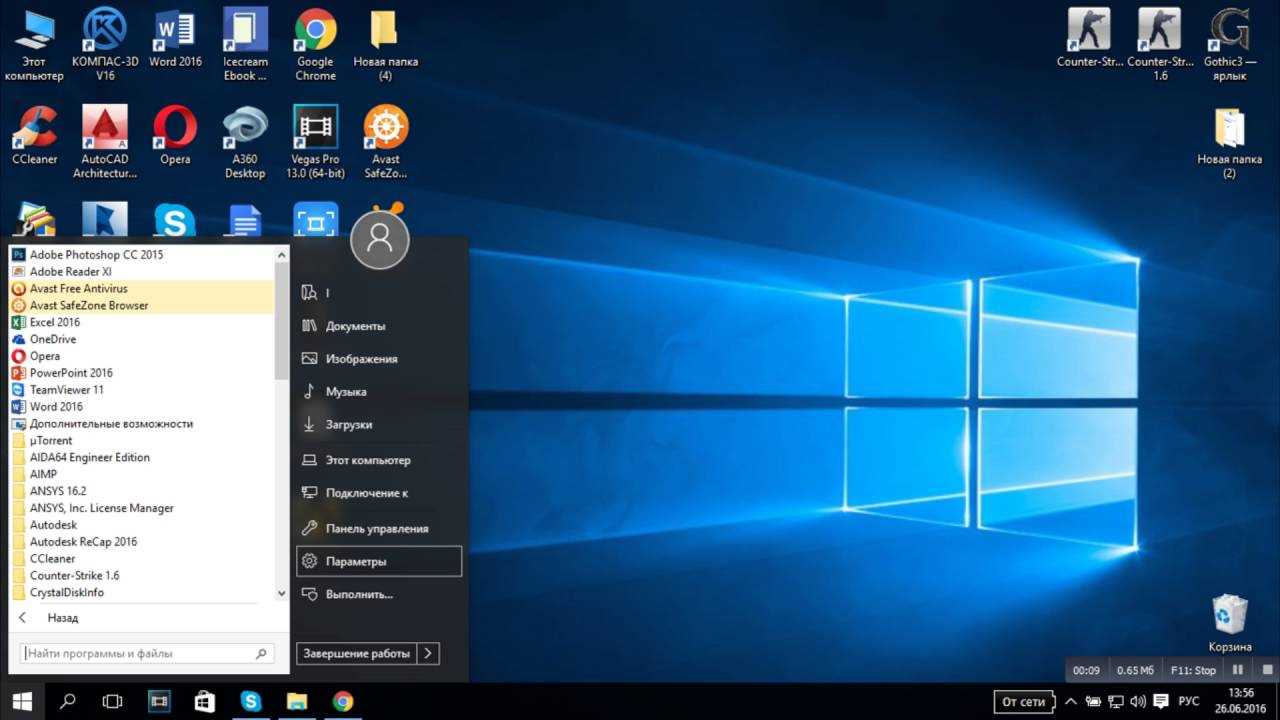Click the Opera icon on the desktop
Viewport: 1280px width, 720px height.
(x=175, y=135)
